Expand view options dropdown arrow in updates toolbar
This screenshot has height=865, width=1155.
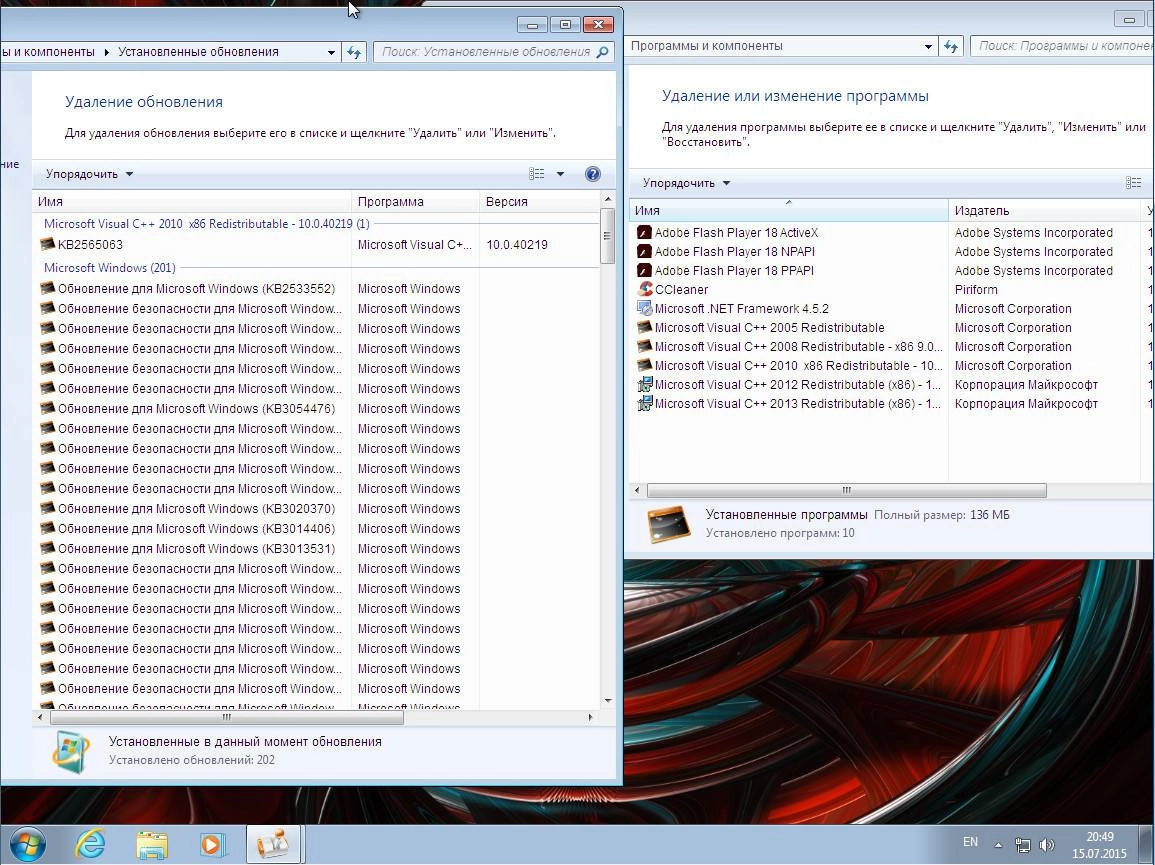click(560, 174)
